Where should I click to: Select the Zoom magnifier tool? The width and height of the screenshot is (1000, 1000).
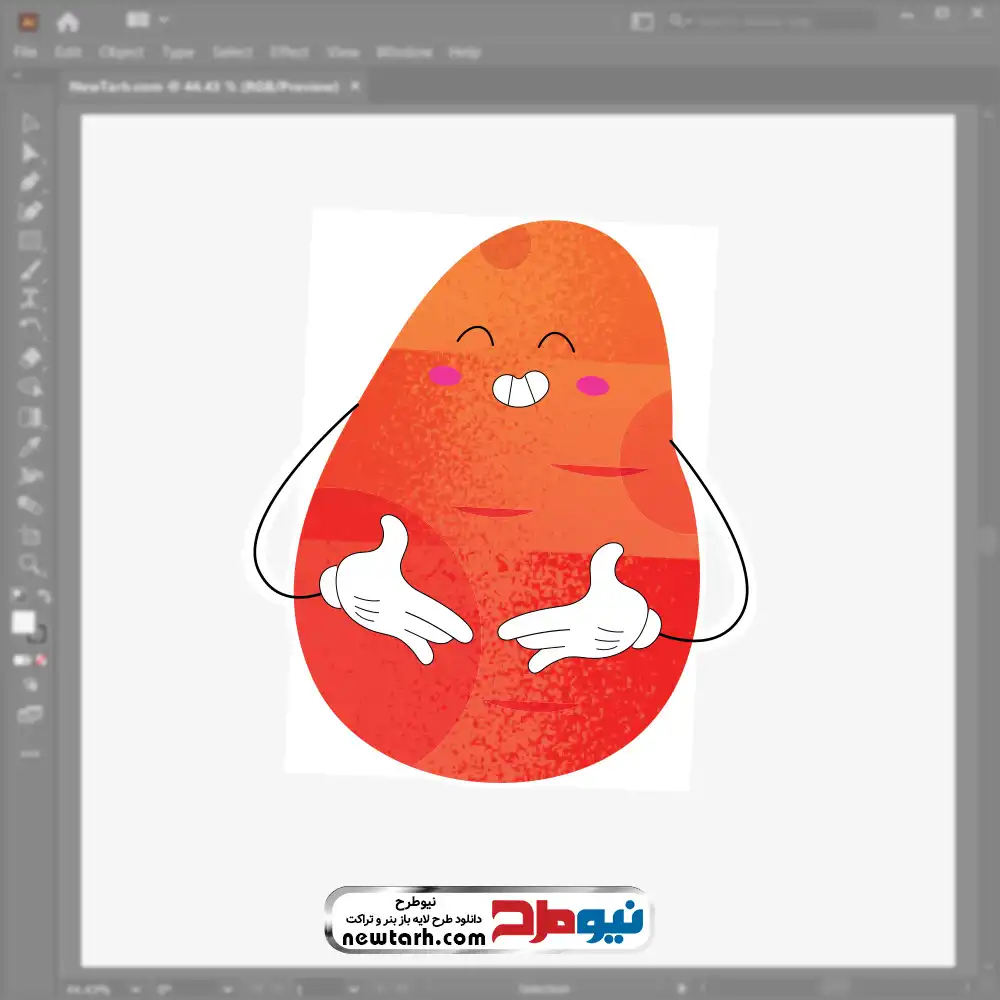pyautogui.click(x=30, y=564)
